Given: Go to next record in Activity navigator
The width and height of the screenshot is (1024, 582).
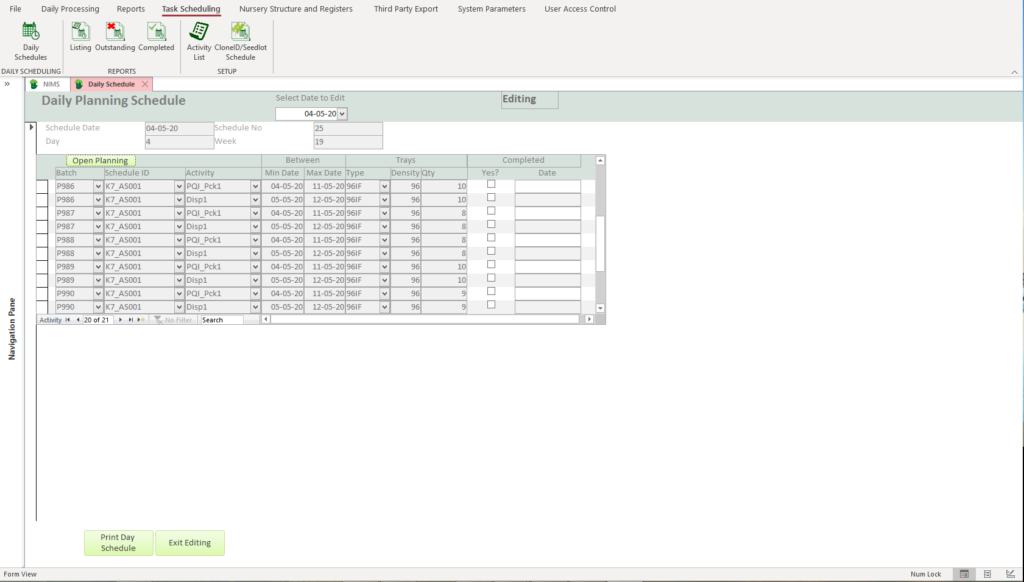Looking at the screenshot, I should point(121,320).
